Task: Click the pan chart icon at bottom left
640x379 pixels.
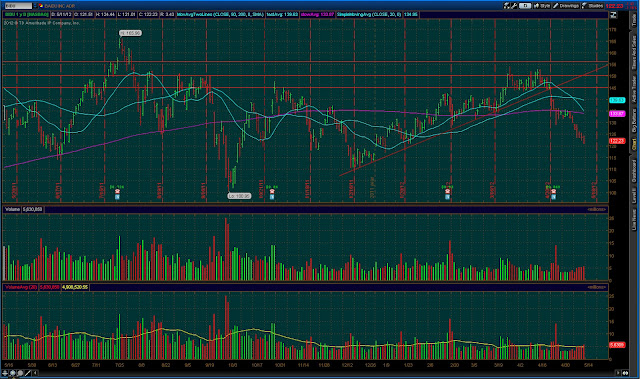Action: tap(5, 373)
